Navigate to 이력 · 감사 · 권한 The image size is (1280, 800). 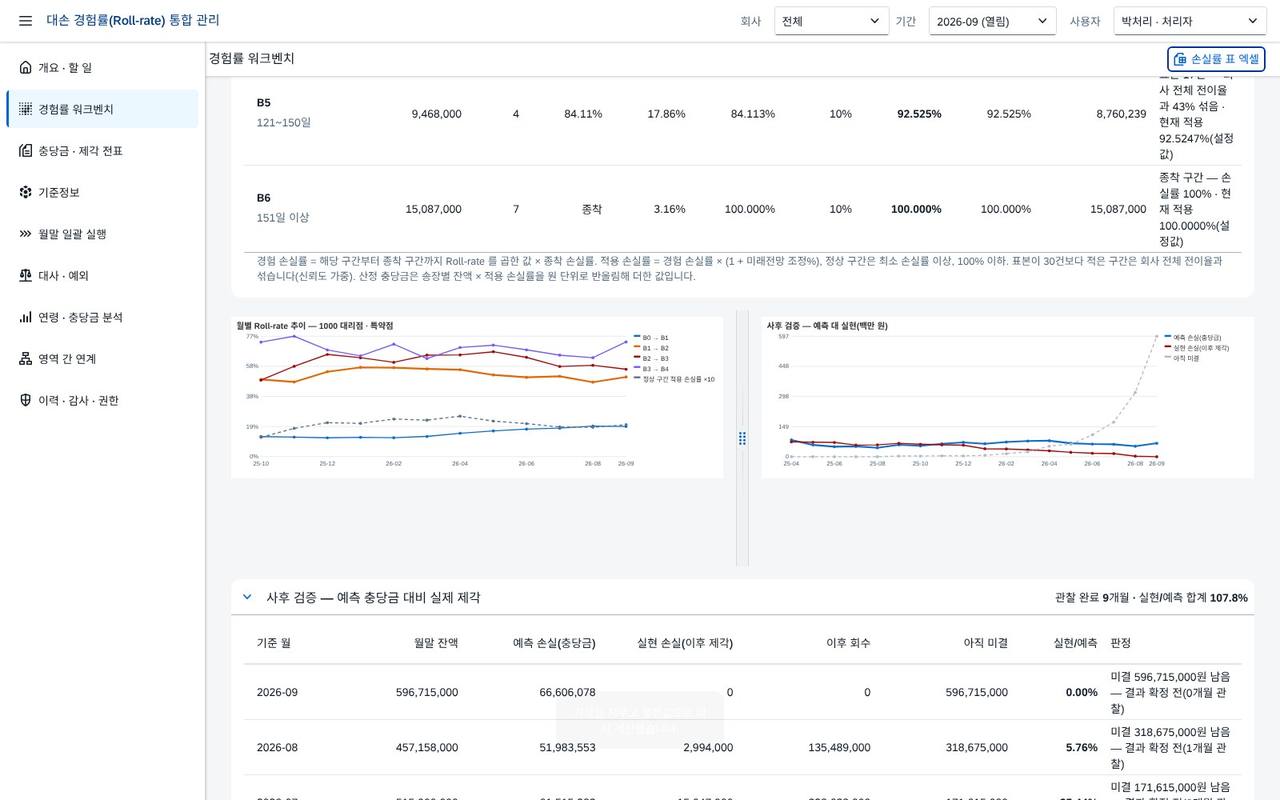tap(102, 401)
